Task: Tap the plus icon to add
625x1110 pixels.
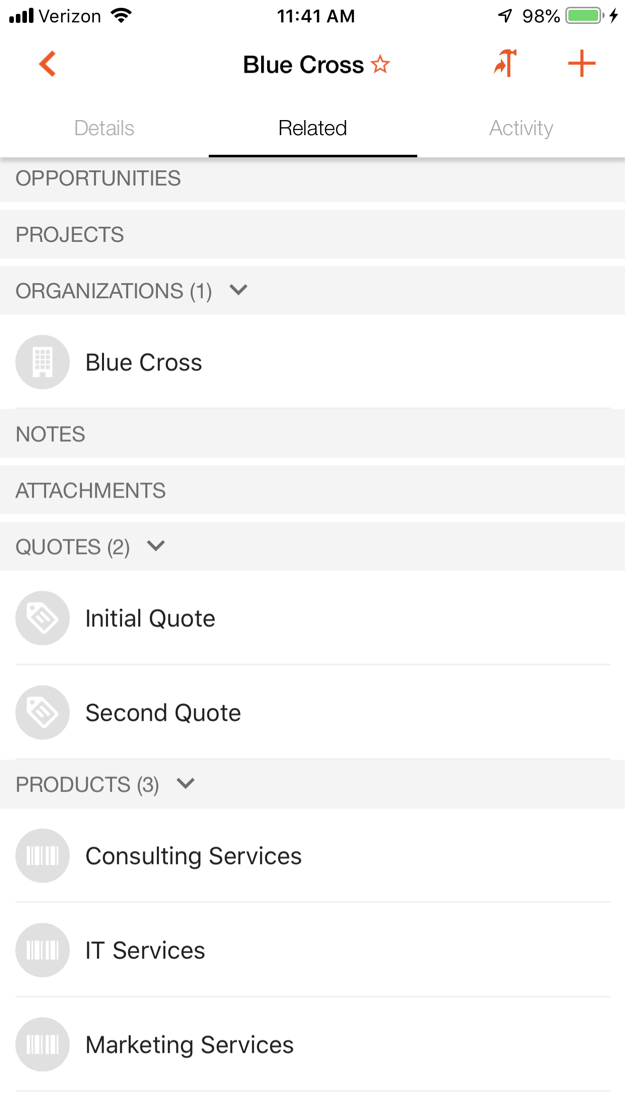Action: [581, 64]
